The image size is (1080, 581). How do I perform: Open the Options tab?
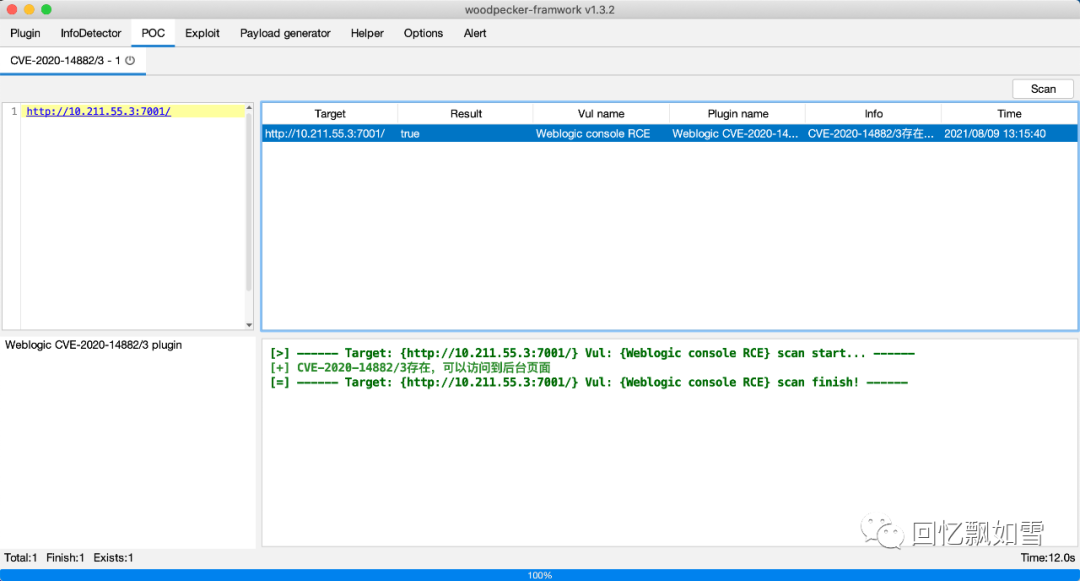(423, 33)
